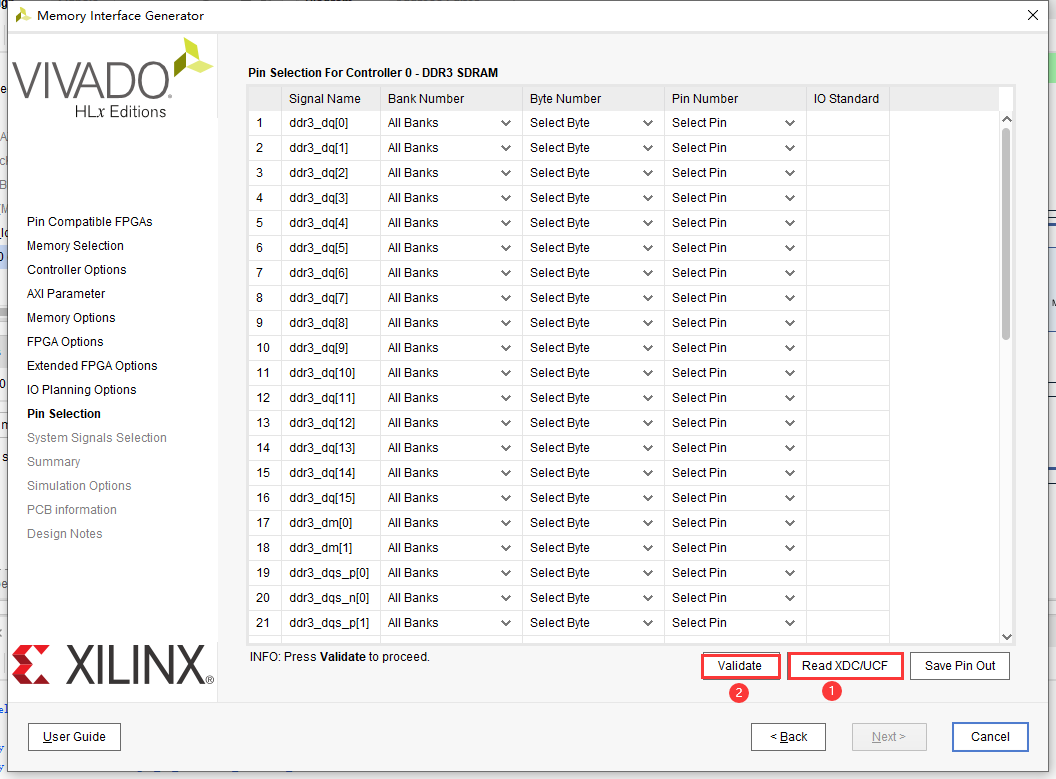Open the FPGA Options step
This screenshot has width=1056, height=779.
coord(63,341)
